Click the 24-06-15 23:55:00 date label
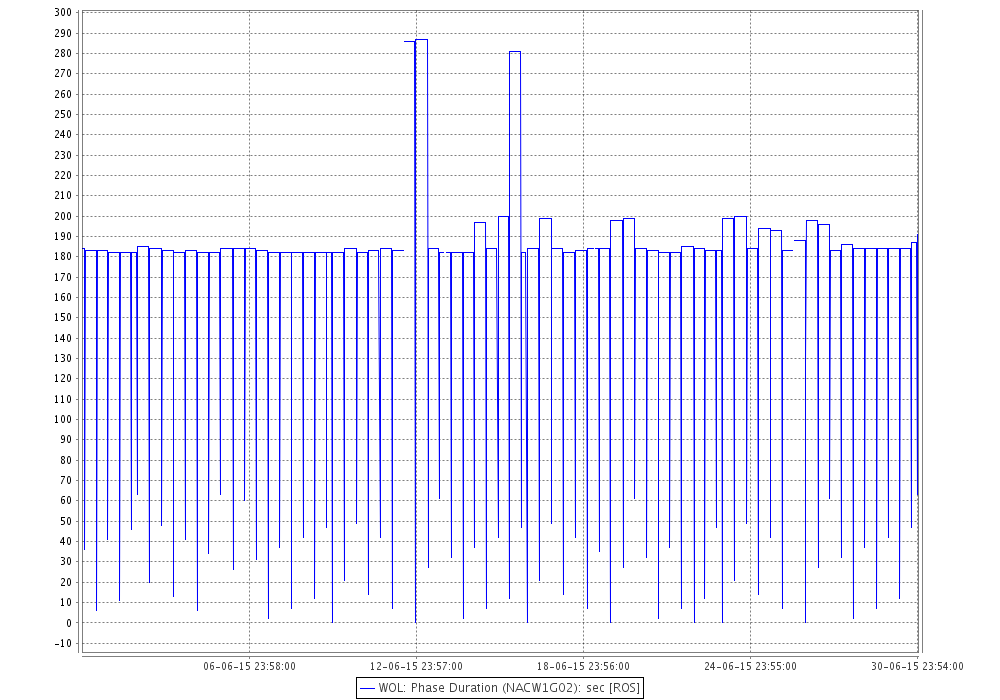1000x700 pixels. [750, 666]
